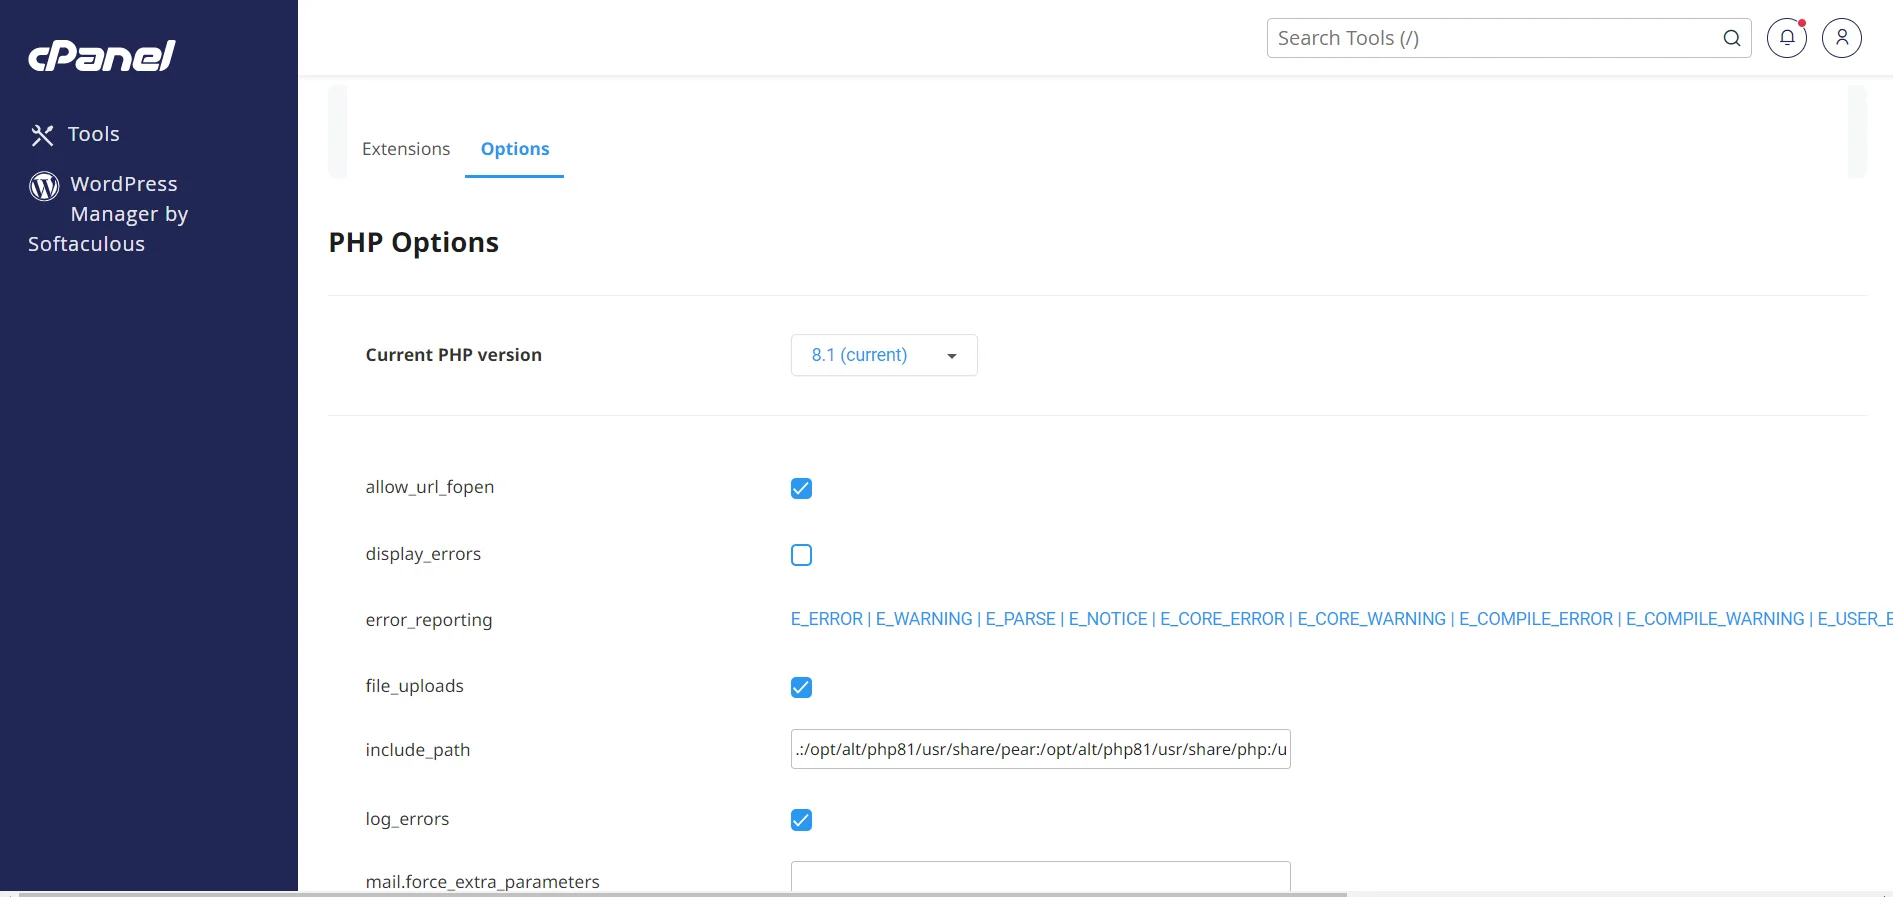Click the mail.force_extra_parameters input field
Screen dimensions: 1893x897
click(1041, 876)
